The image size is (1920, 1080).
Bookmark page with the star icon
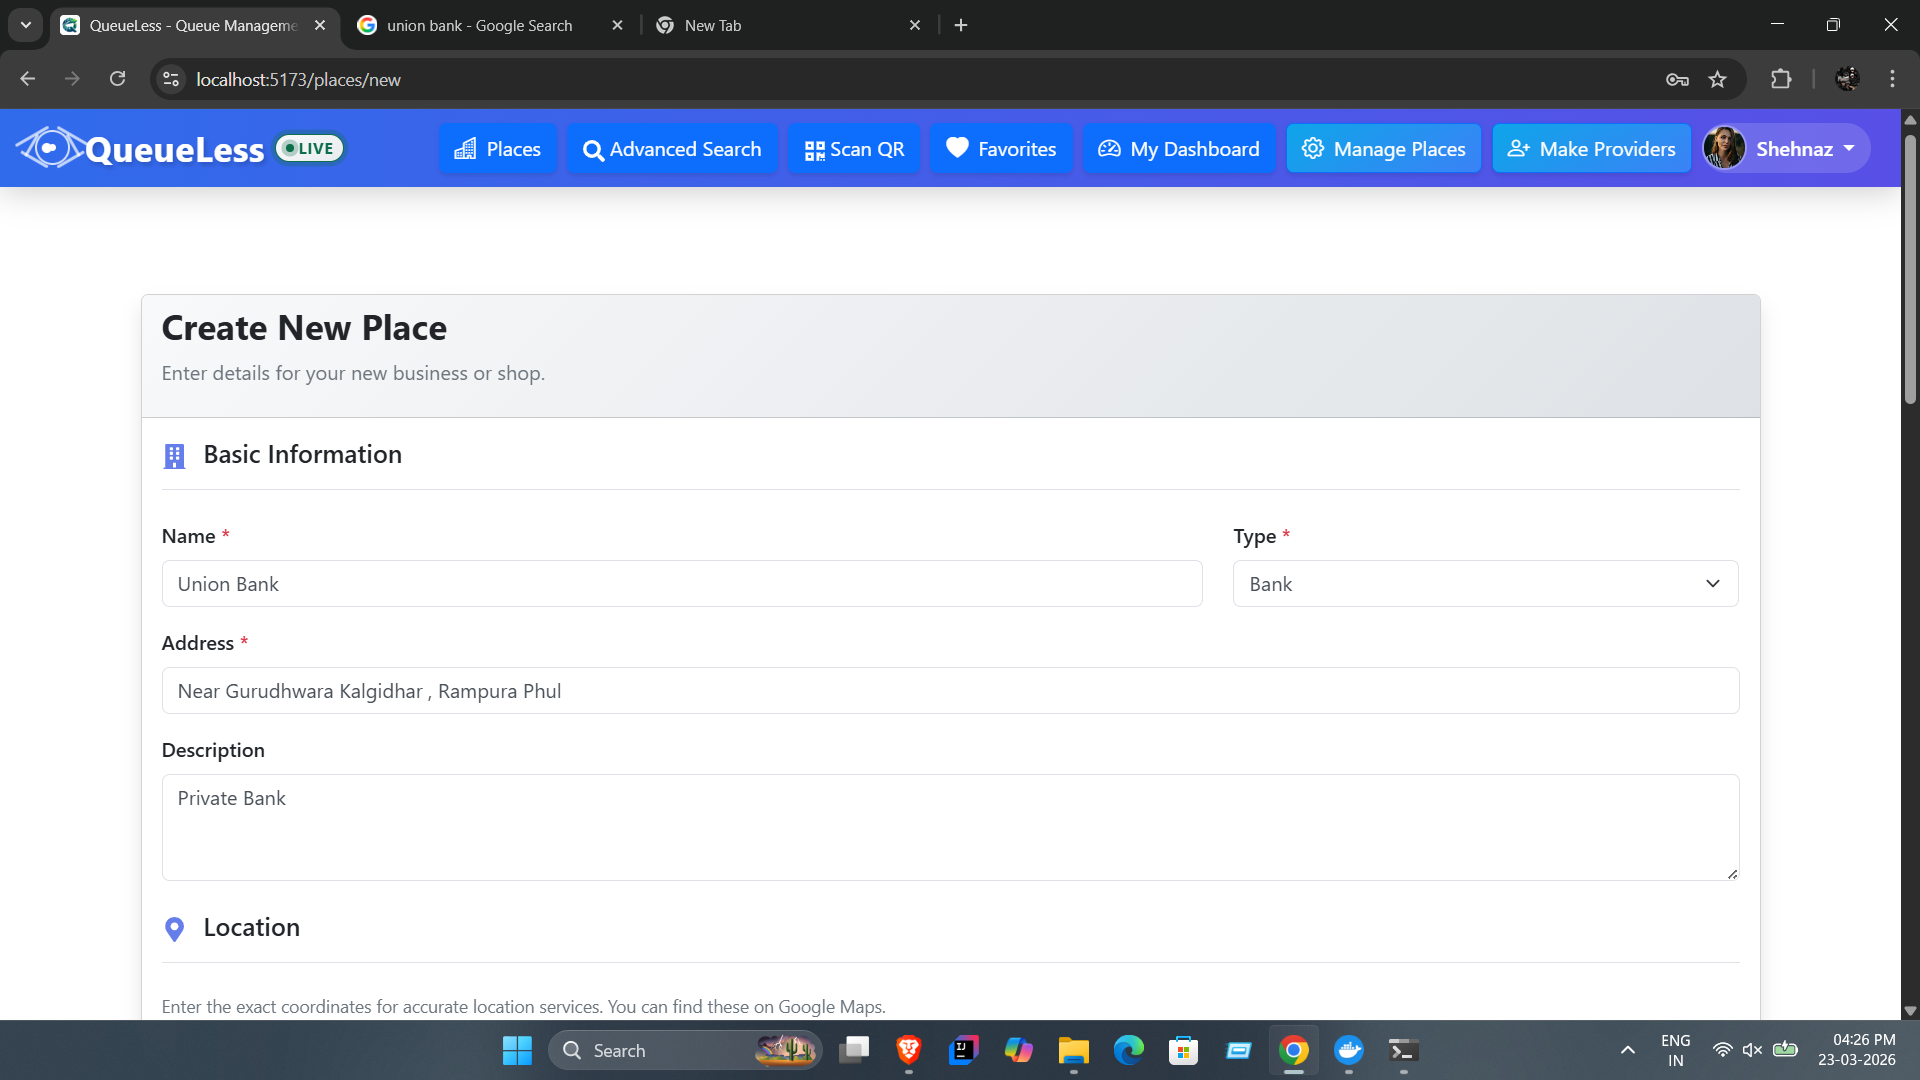[1717, 79]
